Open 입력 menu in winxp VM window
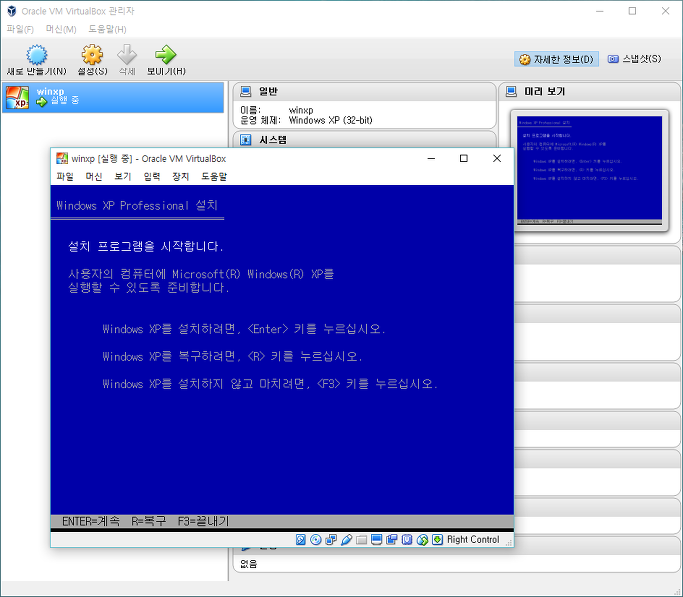Image resolution: width=683 pixels, height=597 pixels. (152, 176)
